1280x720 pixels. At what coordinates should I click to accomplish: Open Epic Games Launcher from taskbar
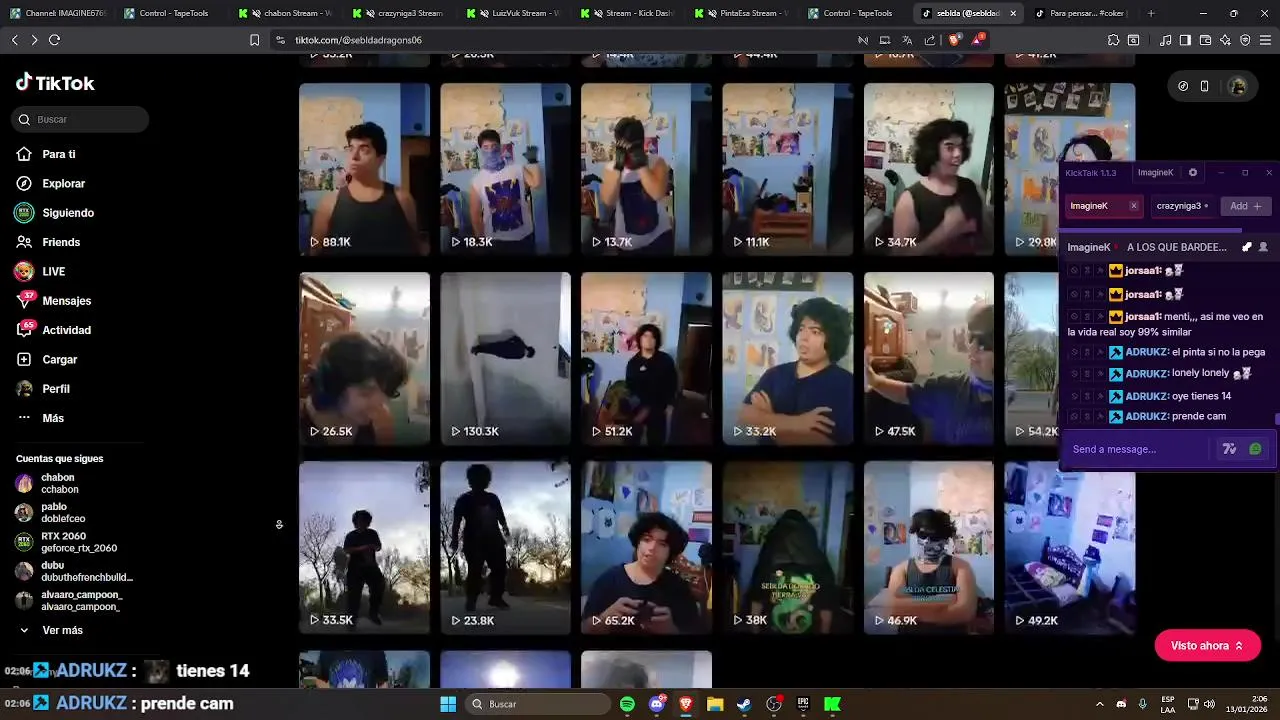click(x=803, y=704)
